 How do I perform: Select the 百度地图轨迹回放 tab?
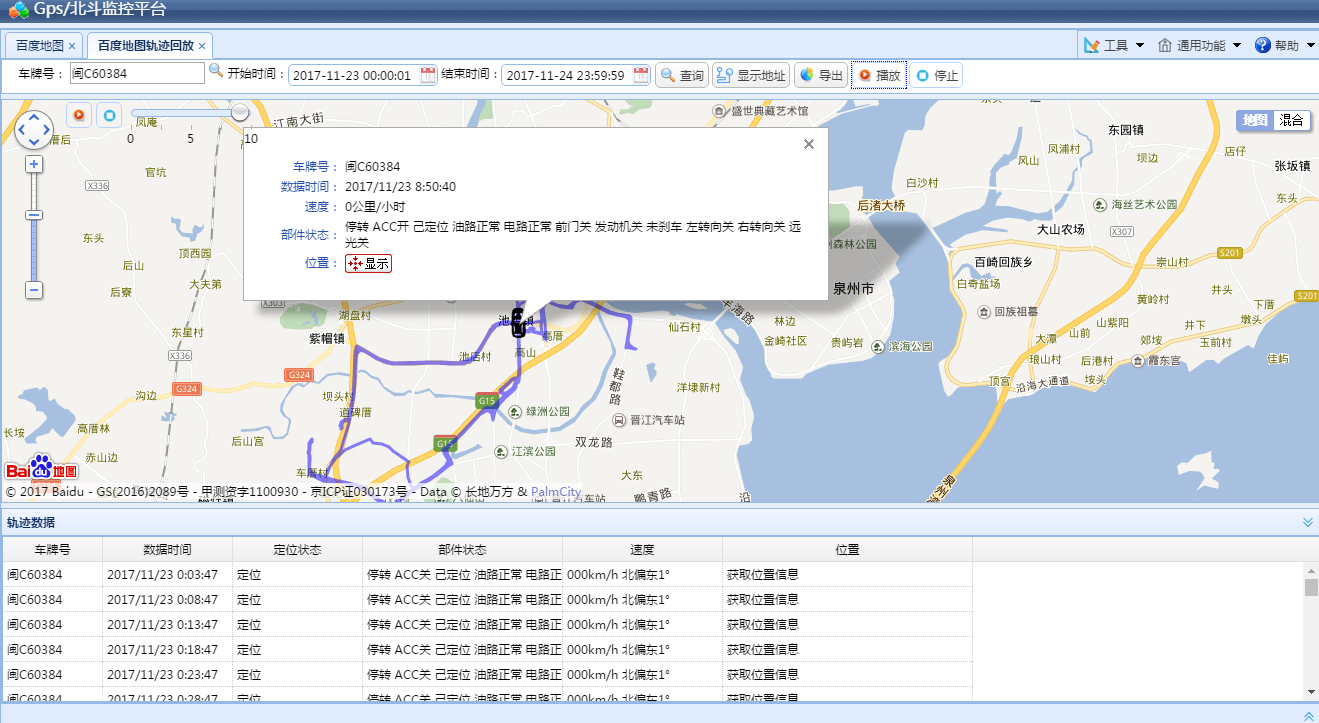[x=145, y=46]
